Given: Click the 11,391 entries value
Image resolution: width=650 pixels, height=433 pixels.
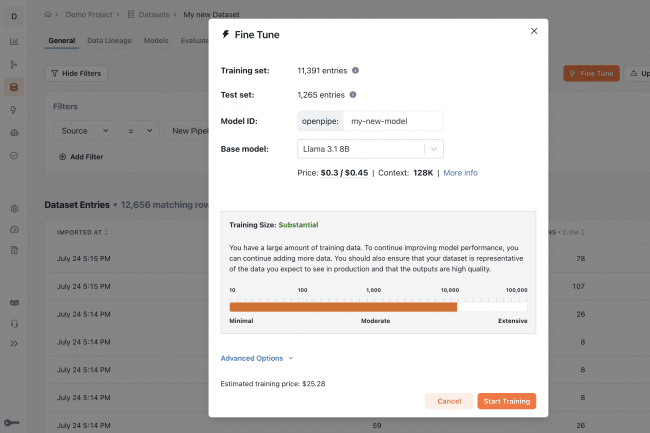Looking at the screenshot, I should [322, 71].
